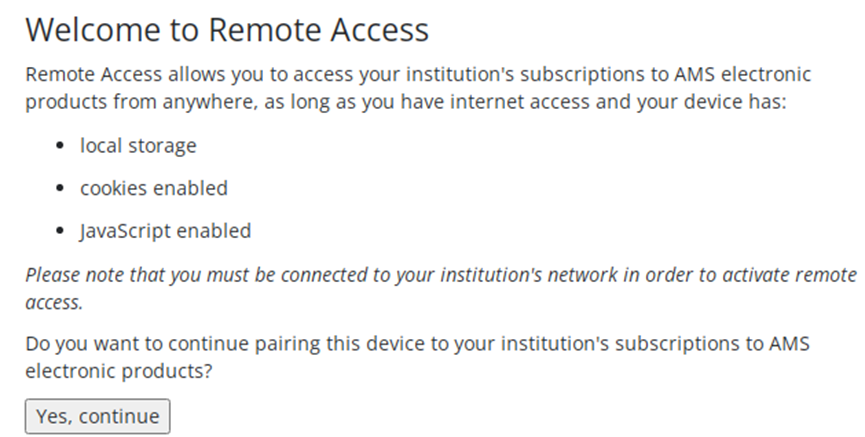The image size is (865, 437).
Task: Click the italic note about institution's network
Action: (x=441, y=288)
